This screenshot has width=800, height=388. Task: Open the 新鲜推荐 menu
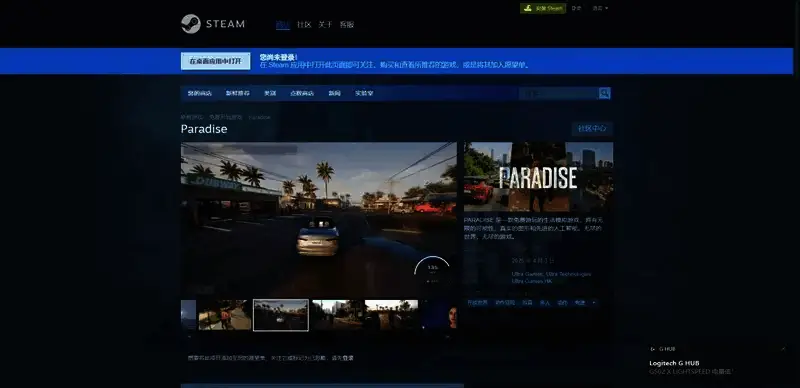pyautogui.click(x=238, y=93)
